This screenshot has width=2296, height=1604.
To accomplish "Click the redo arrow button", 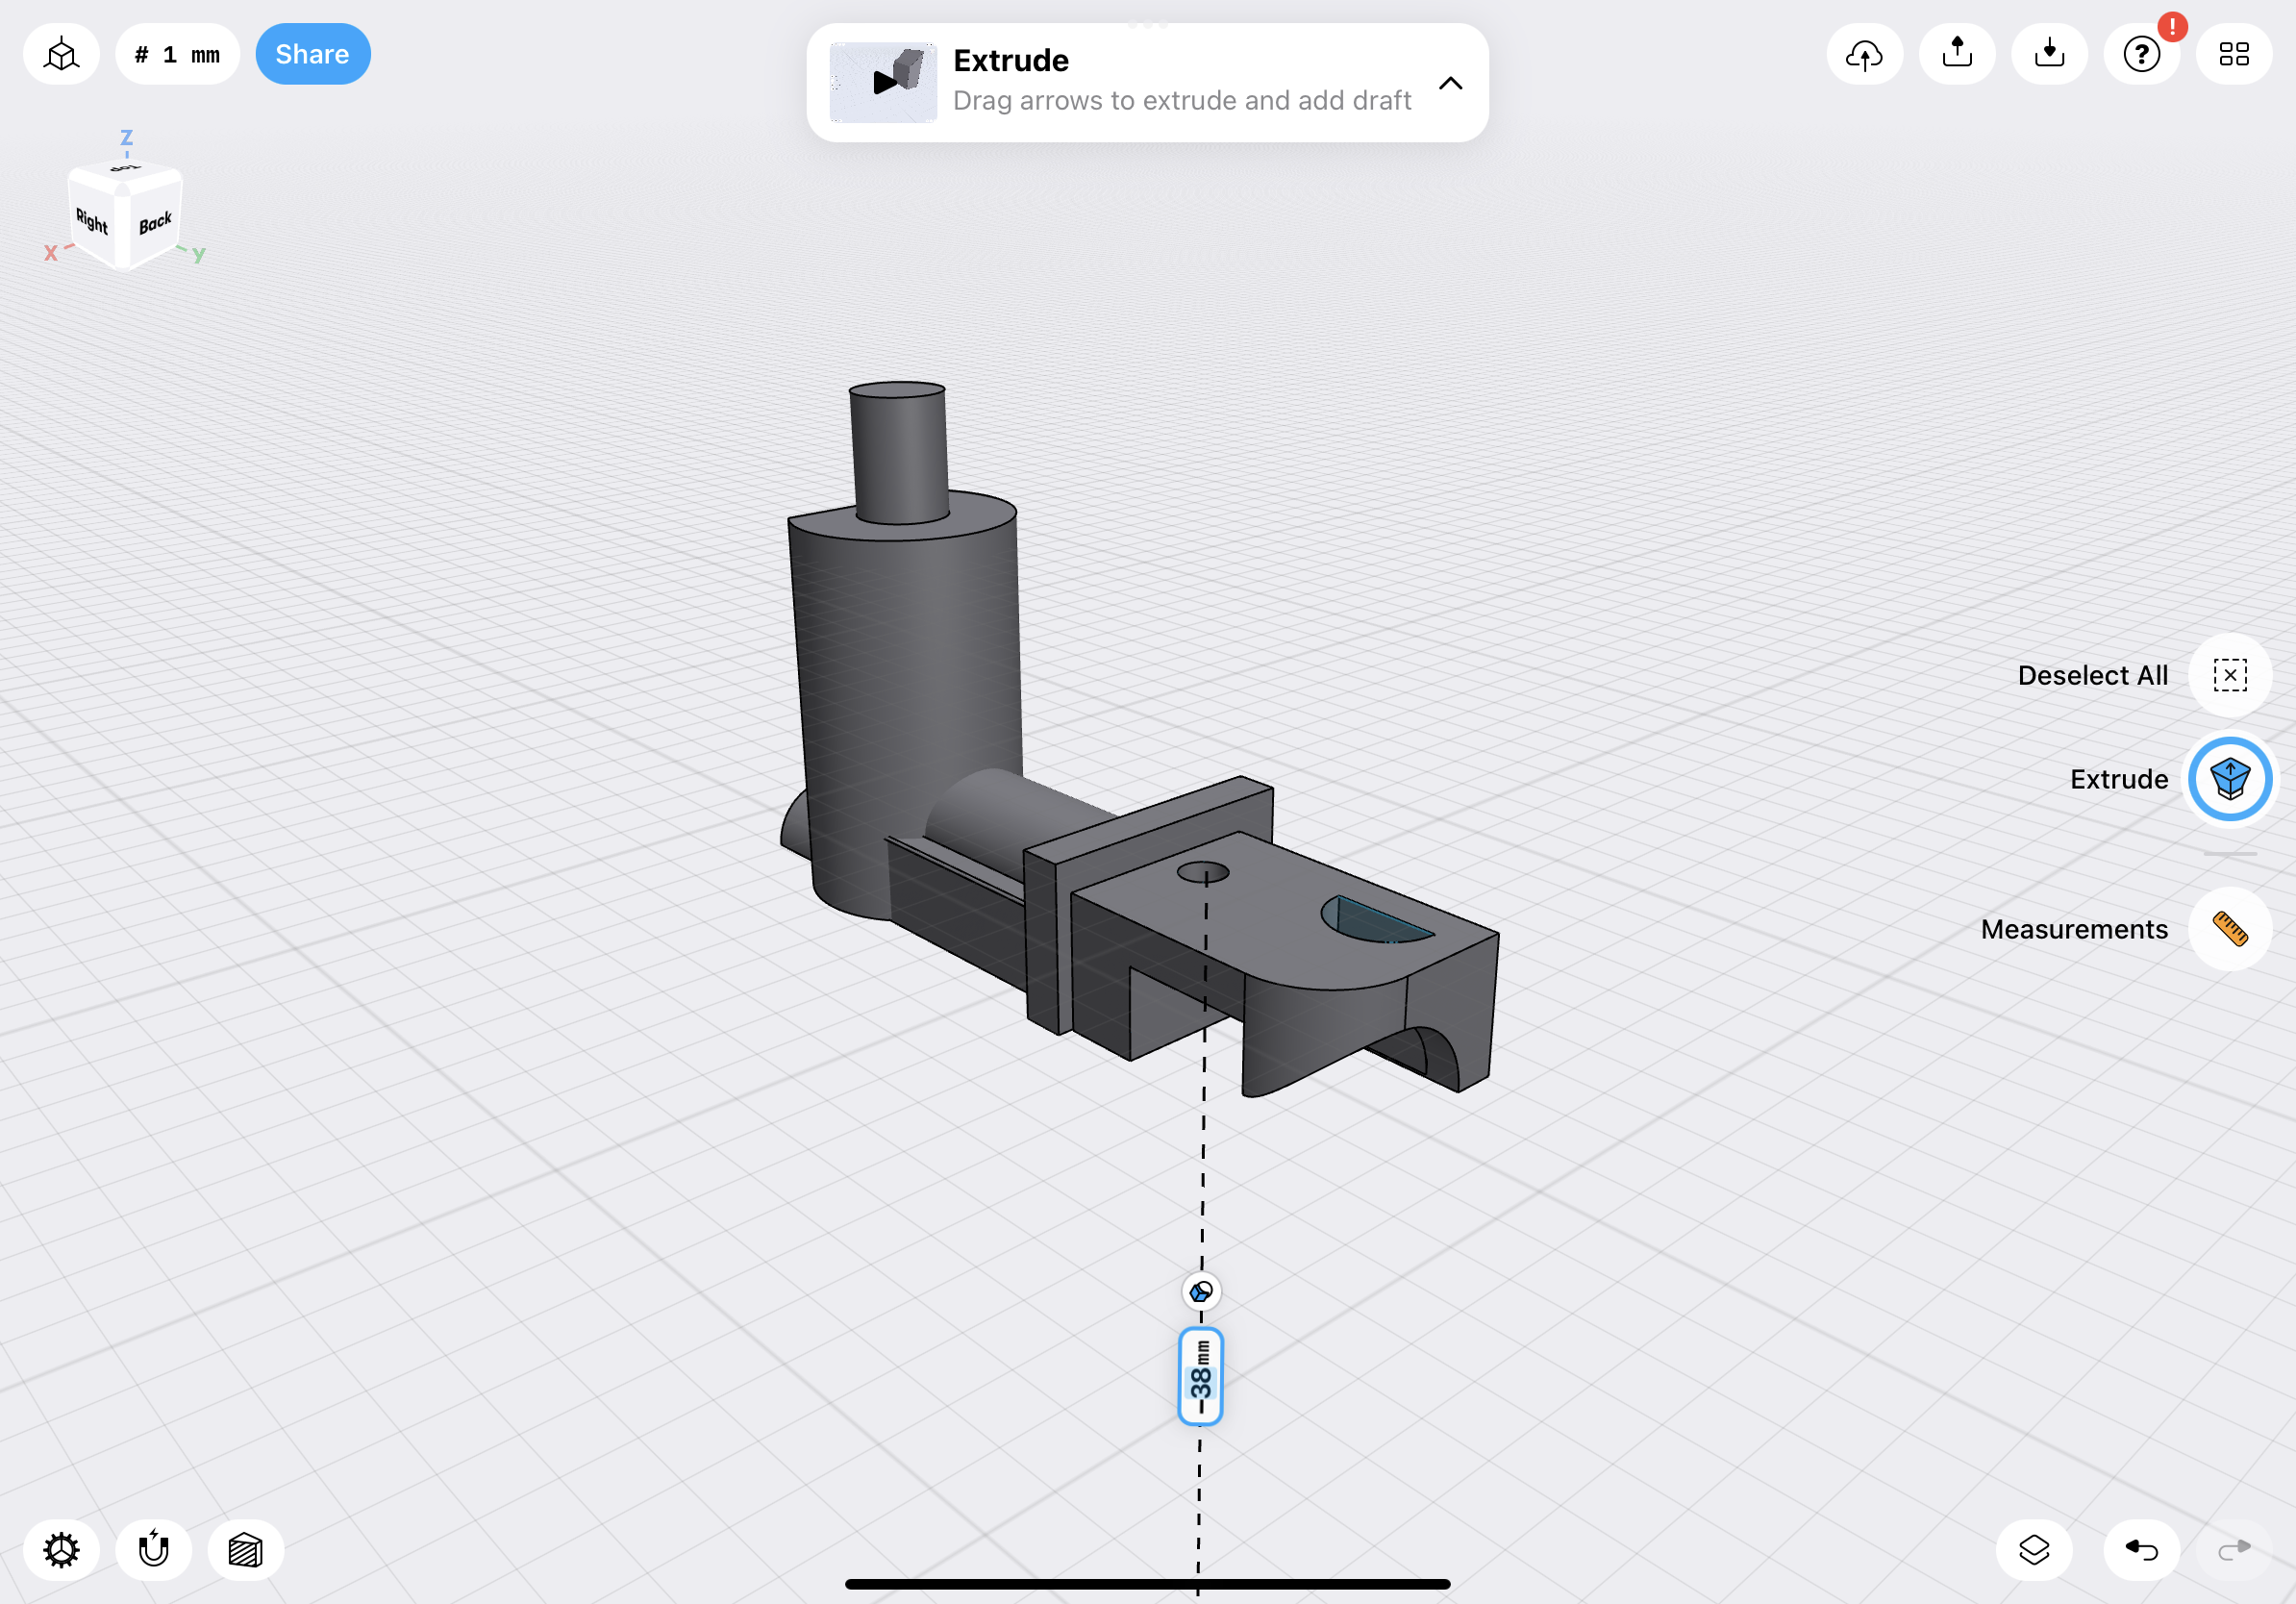I will (x=2234, y=1550).
